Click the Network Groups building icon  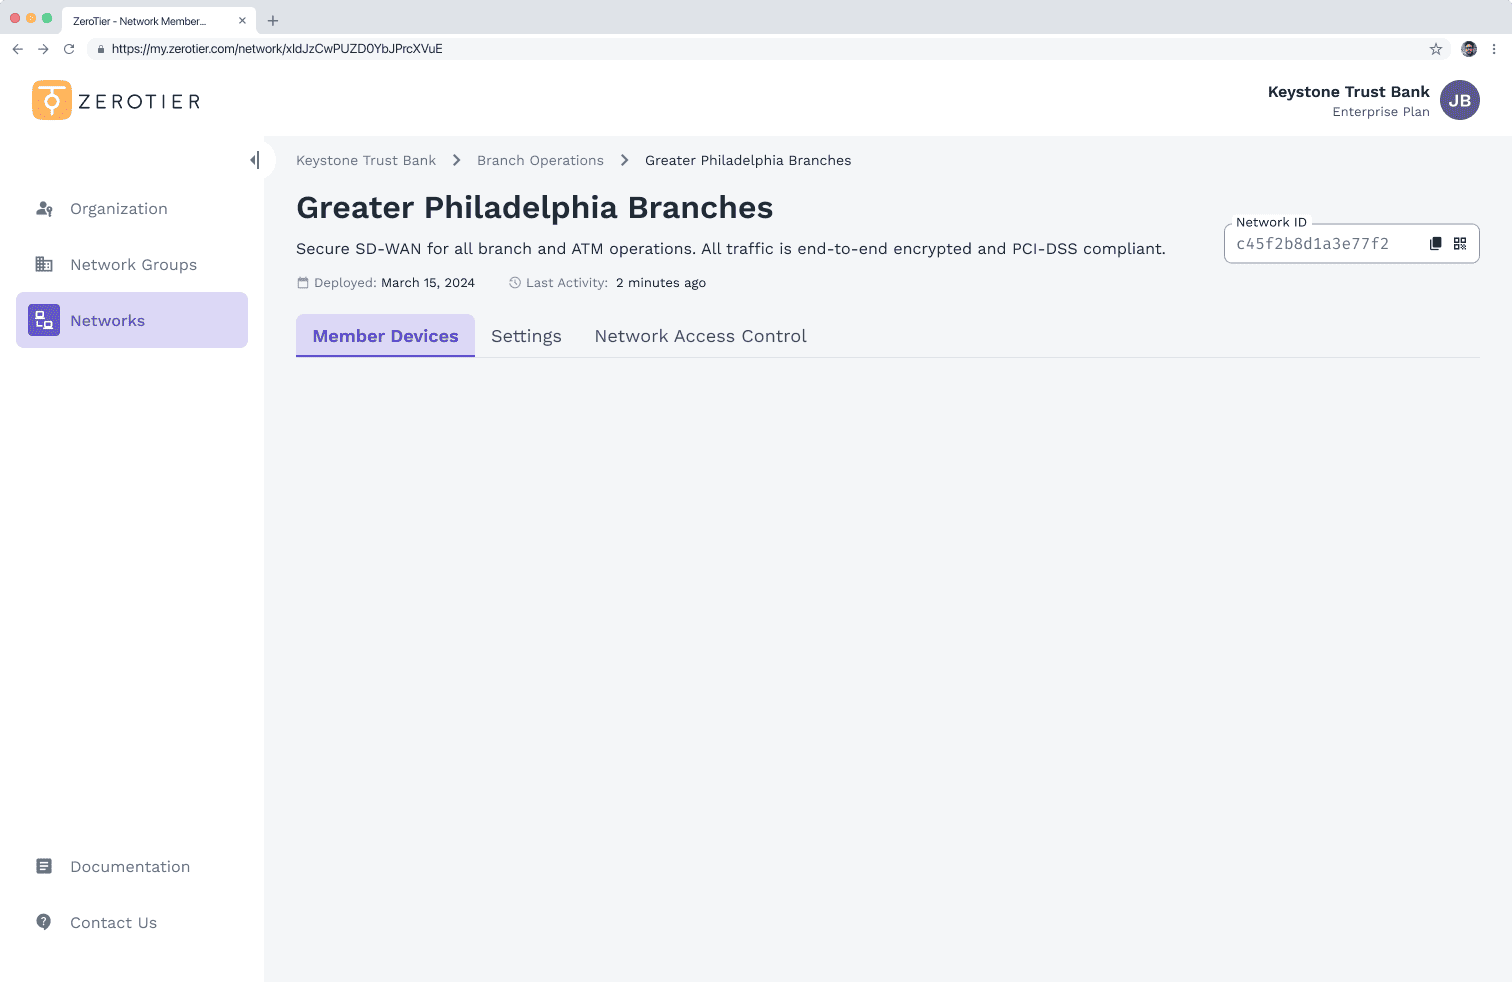click(44, 265)
